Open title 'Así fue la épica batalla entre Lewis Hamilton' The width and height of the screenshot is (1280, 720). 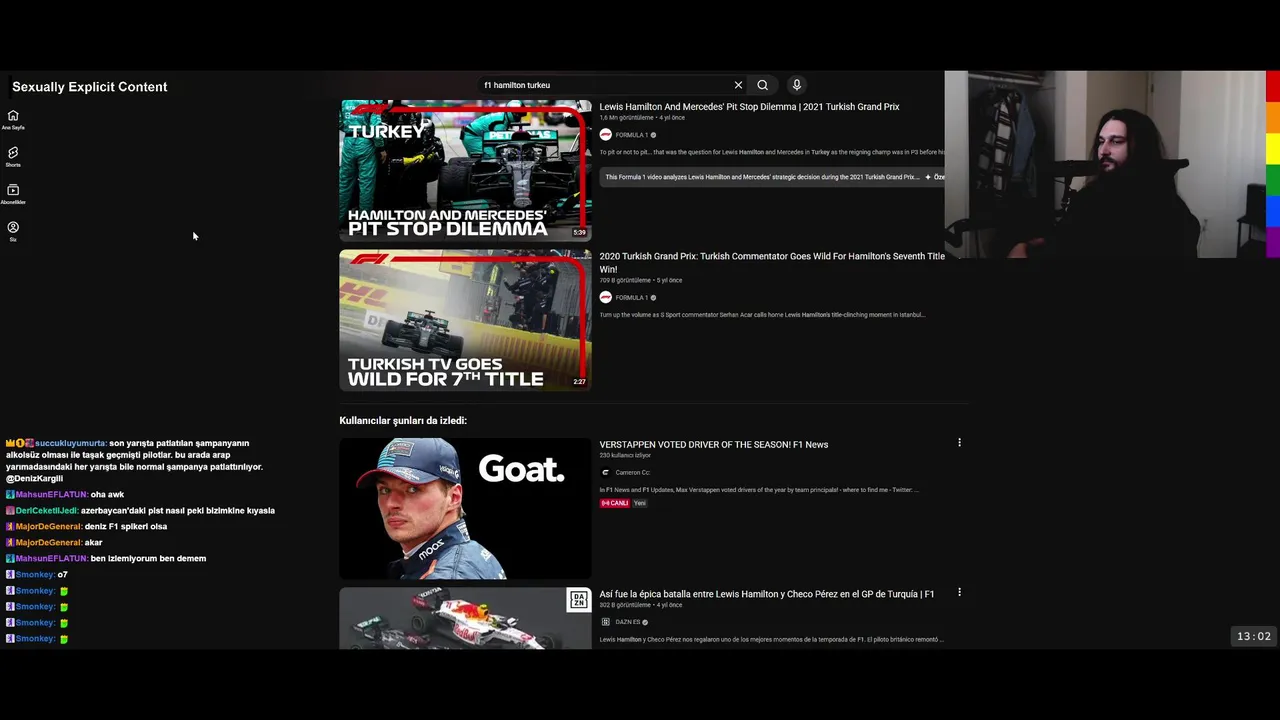pos(766,594)
